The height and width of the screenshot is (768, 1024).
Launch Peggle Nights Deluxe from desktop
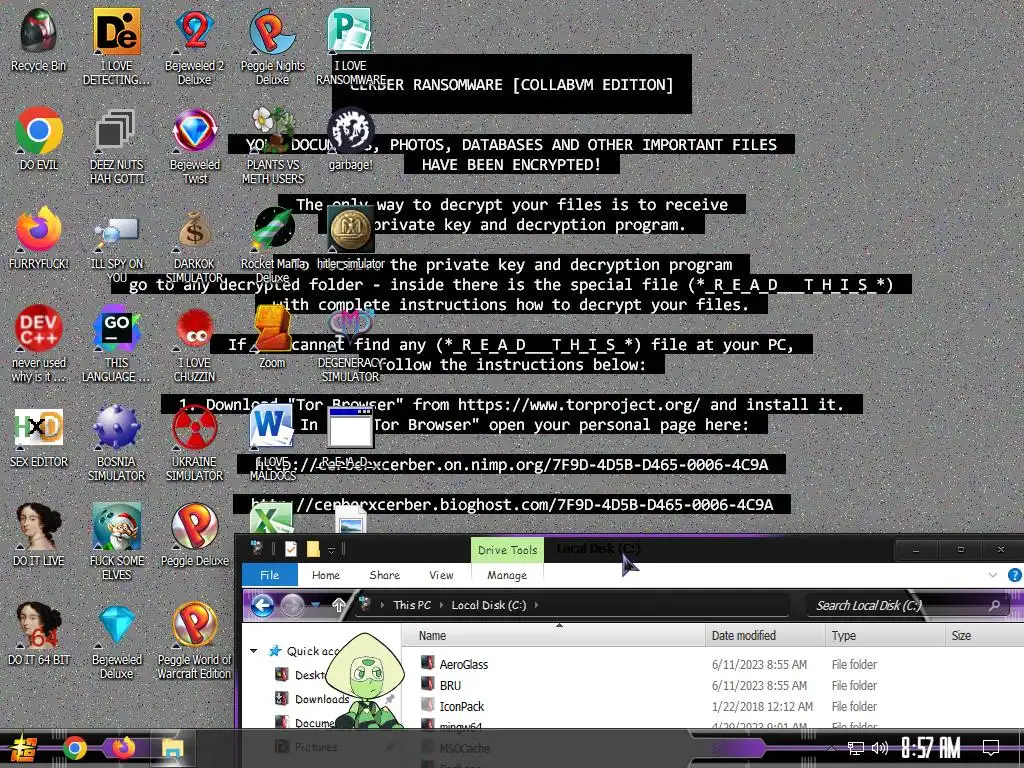272,47
